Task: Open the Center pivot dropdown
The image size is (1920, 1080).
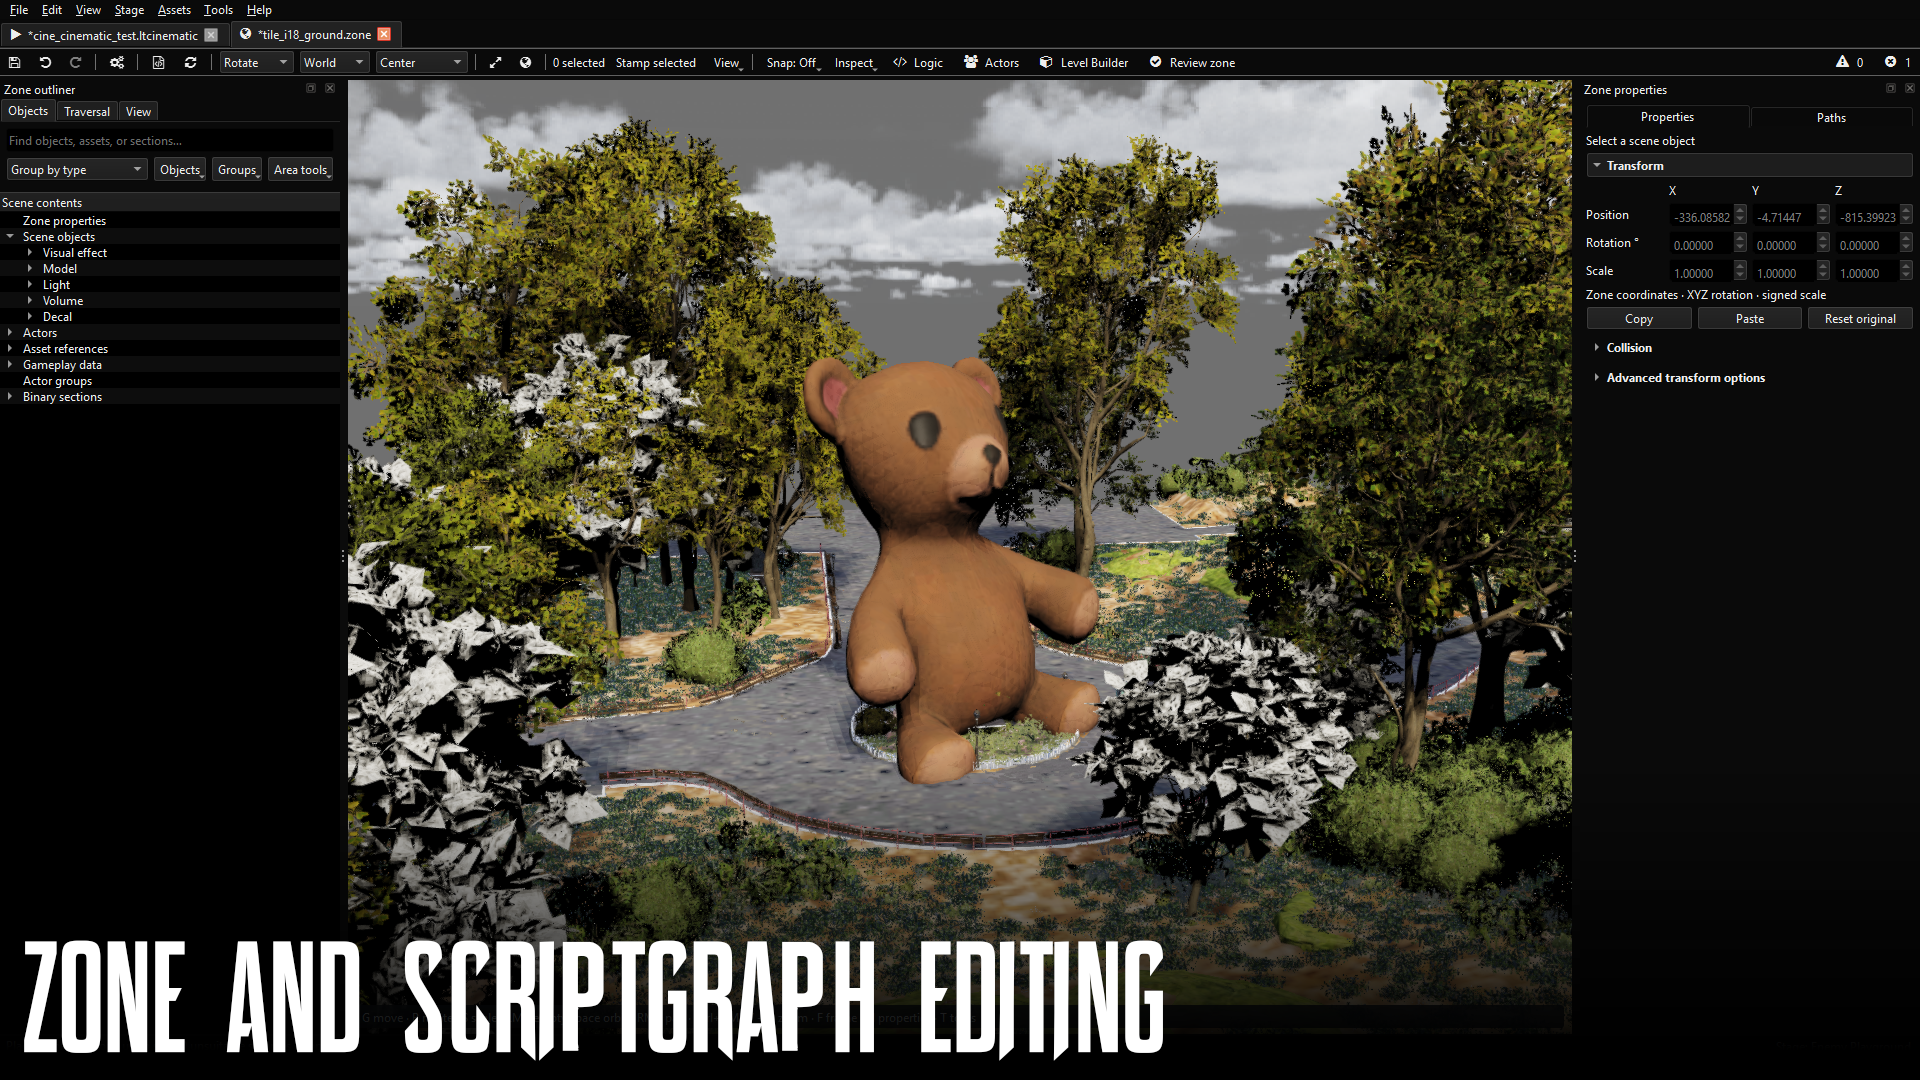Action: [x=421, y=62]
